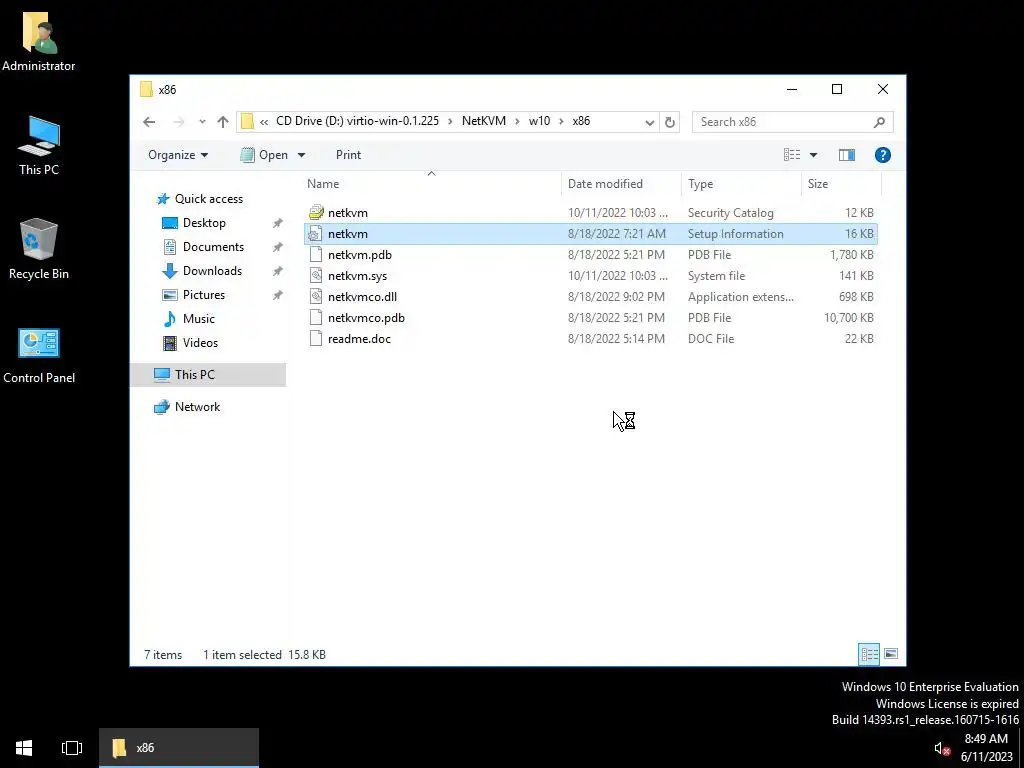Sort by Size column header
1024x768 pixels.
pos(841,184)
